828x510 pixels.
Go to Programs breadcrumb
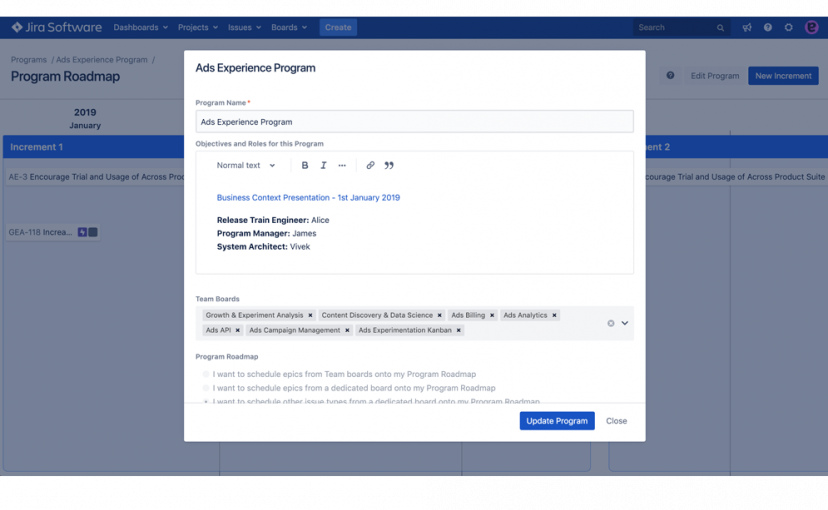coord(29,60)
